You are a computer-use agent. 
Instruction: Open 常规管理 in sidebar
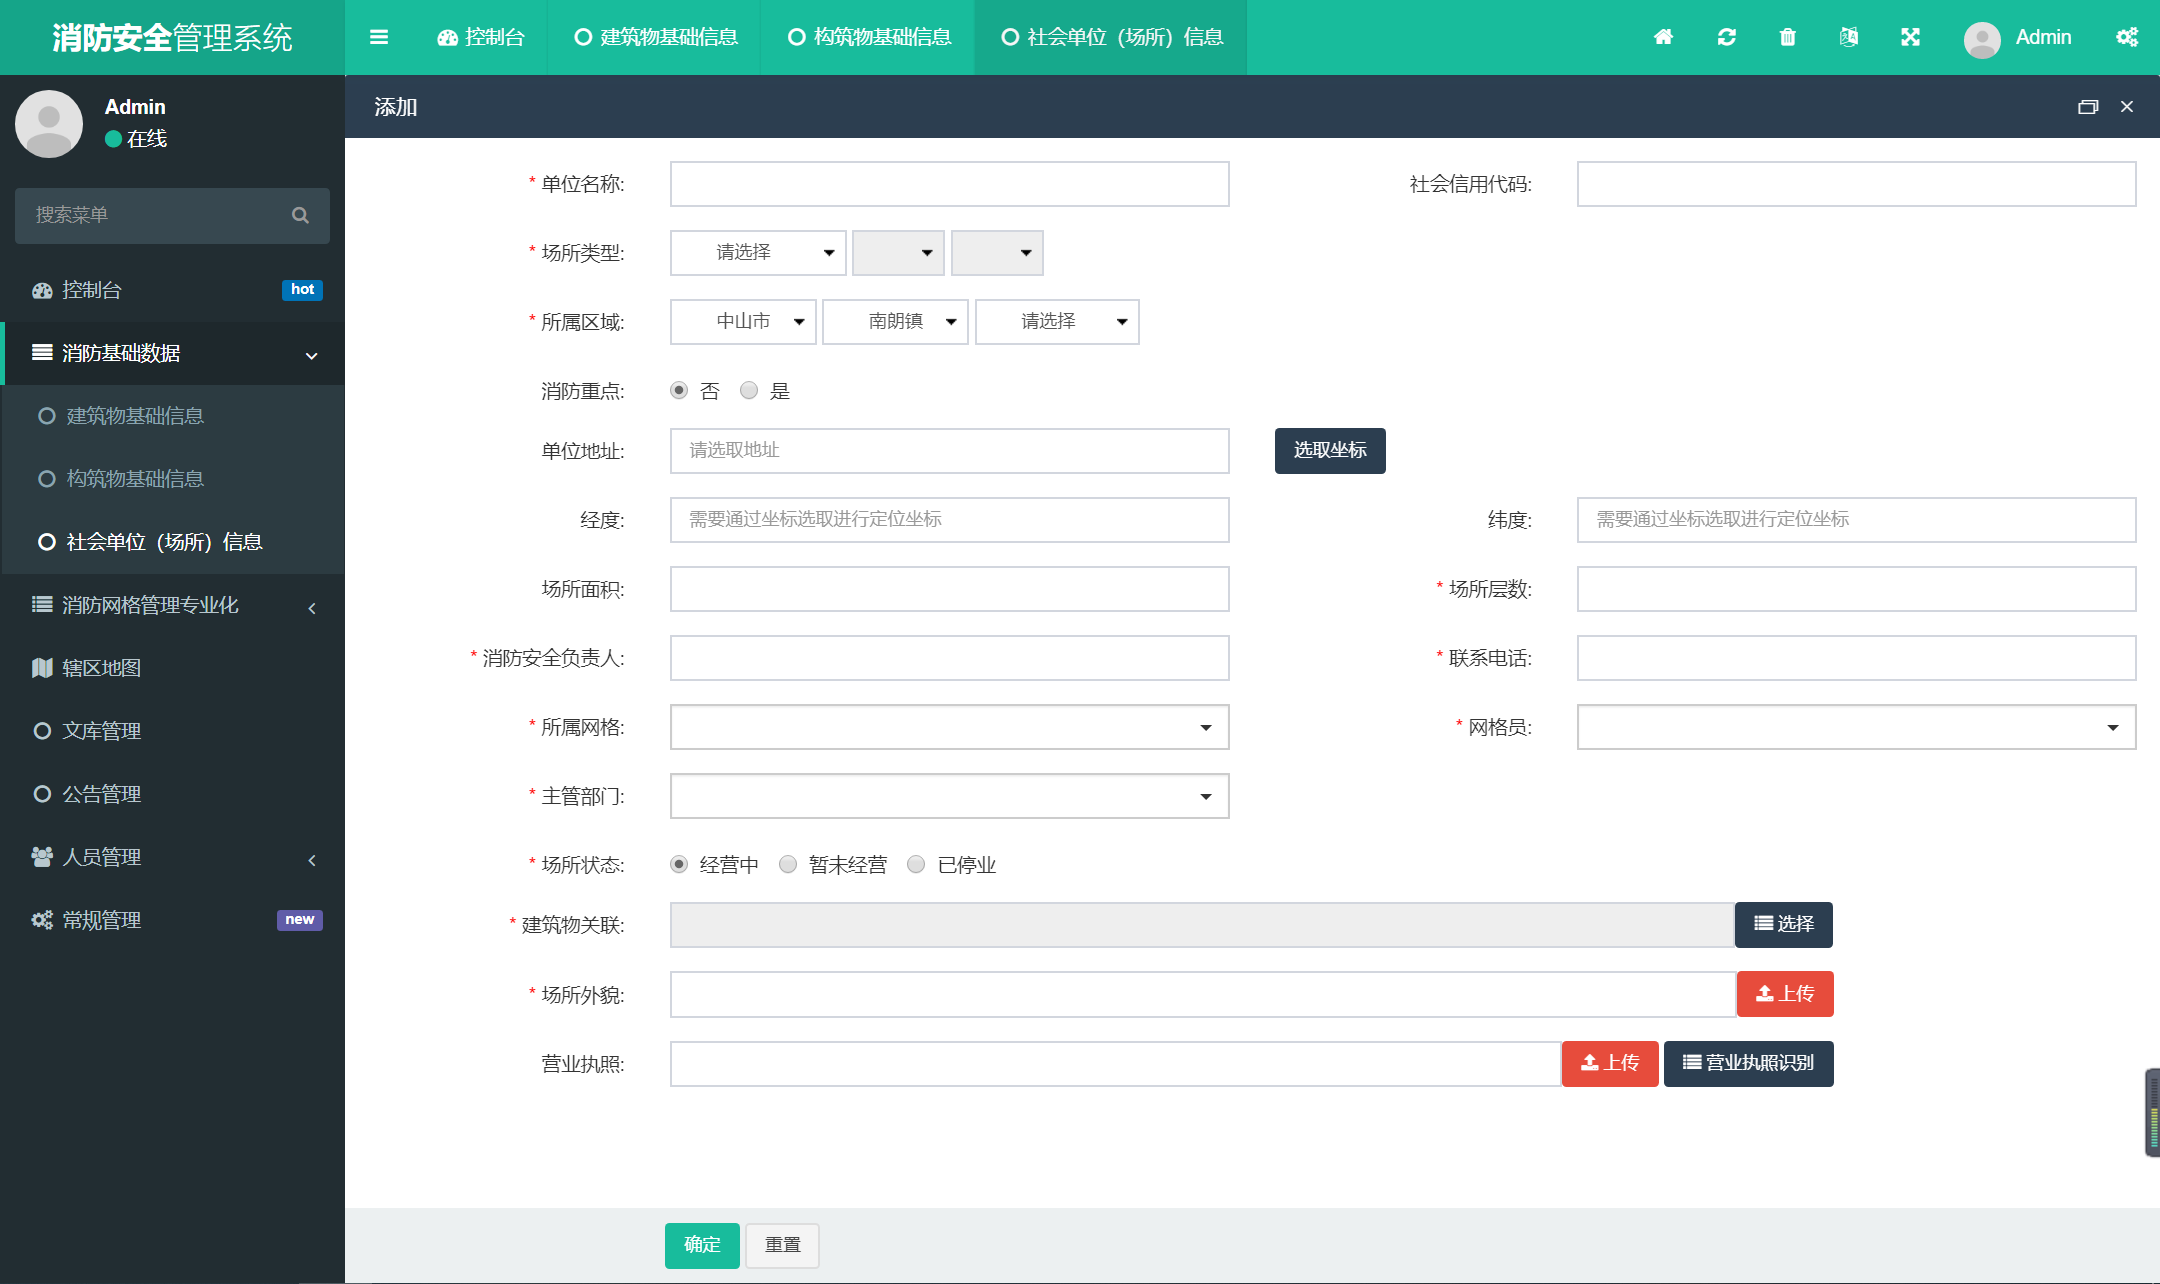tap(172, 920)
